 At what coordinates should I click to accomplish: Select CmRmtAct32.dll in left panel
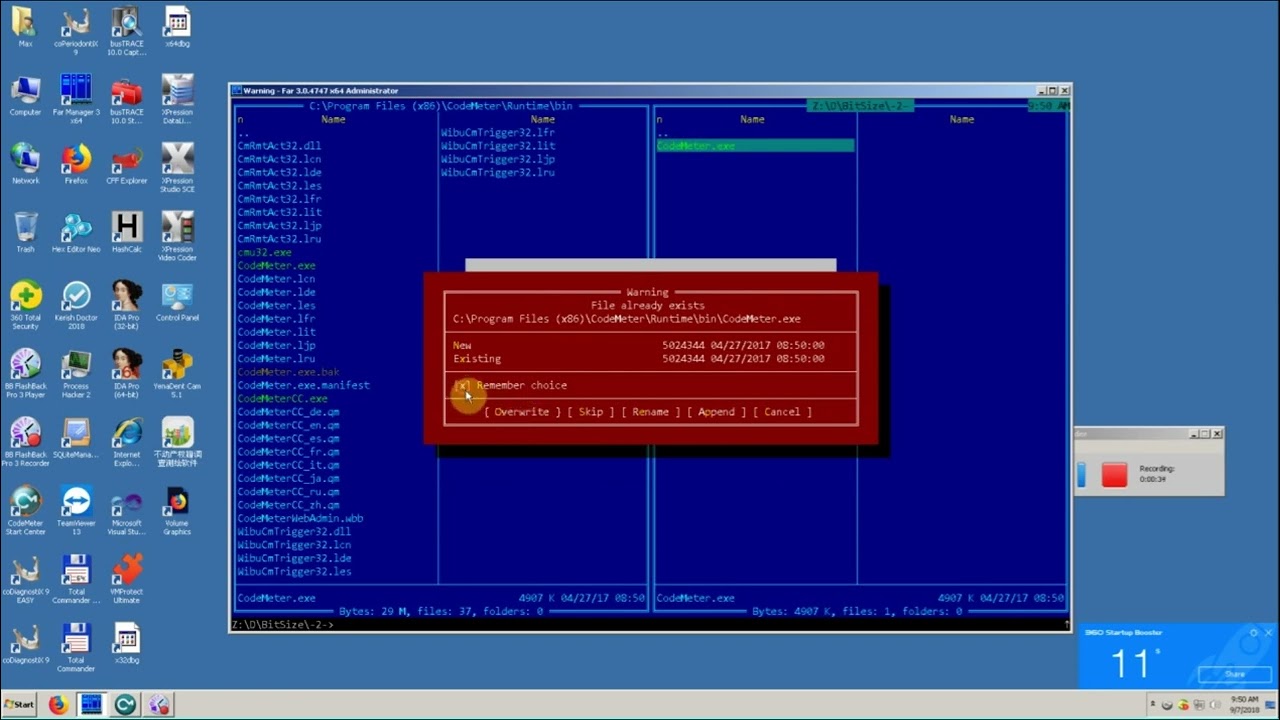click(x=279, y=146)
